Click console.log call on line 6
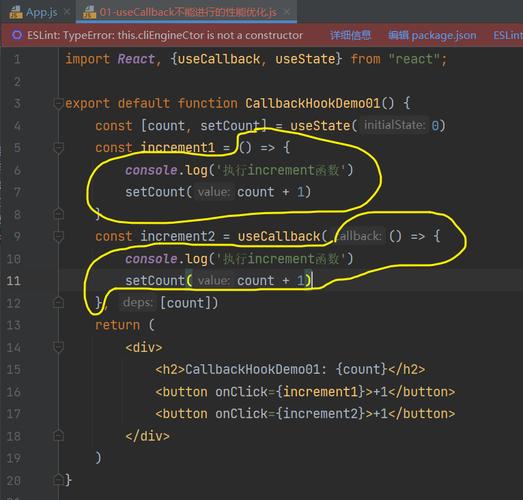 (x=238, y=170)
